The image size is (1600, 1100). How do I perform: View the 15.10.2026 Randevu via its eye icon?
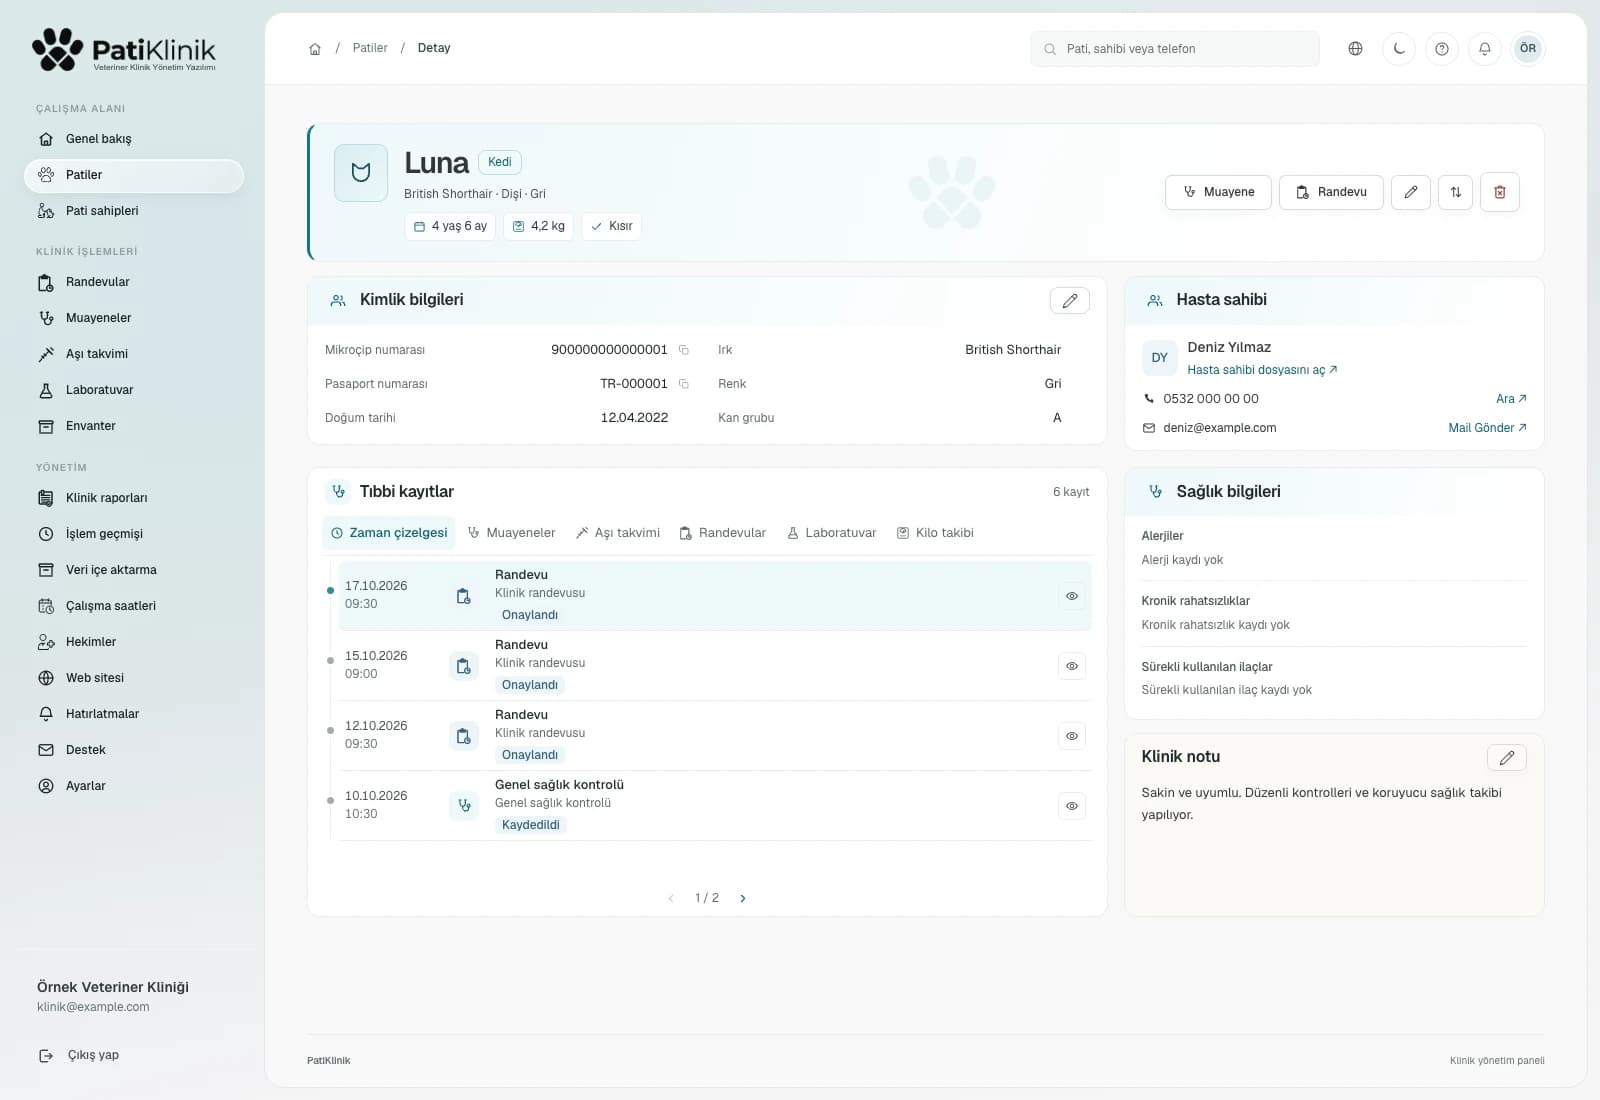[1072, 666]
